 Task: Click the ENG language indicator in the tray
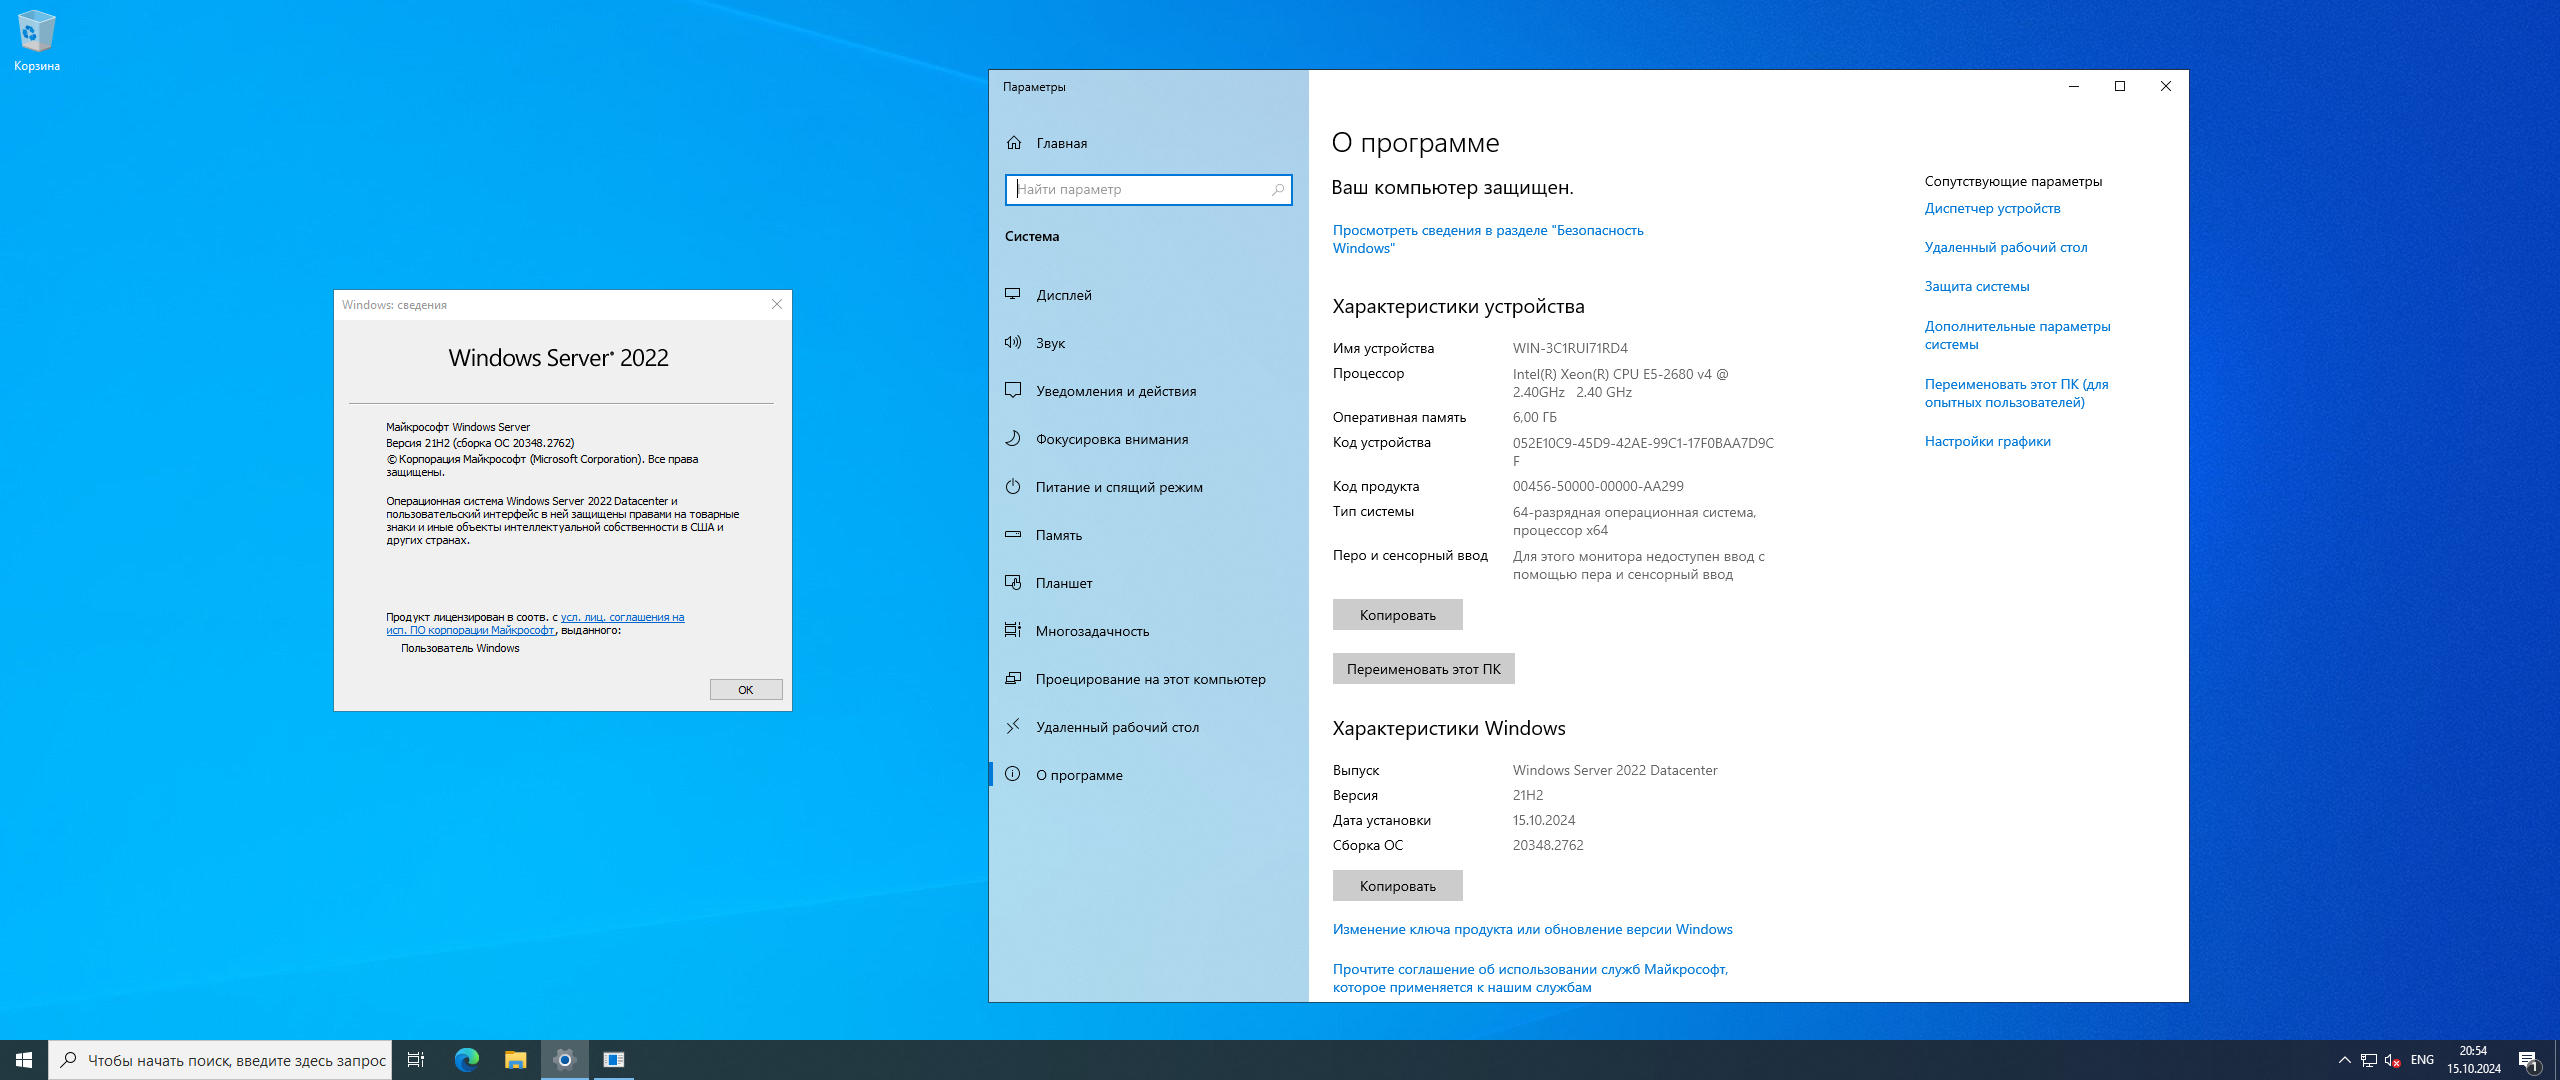click(2421, 1059)
